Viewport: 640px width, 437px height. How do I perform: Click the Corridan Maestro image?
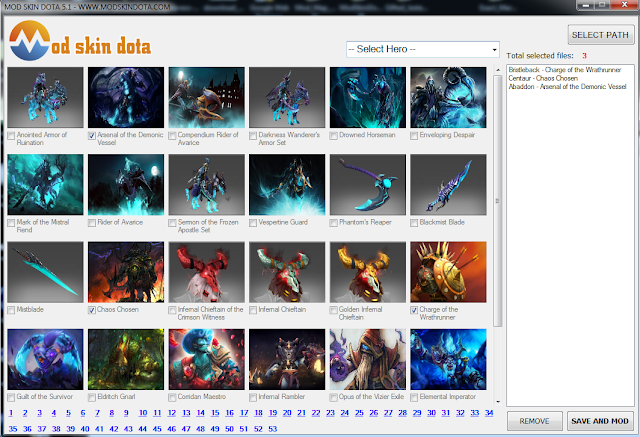tap(207, 359)
